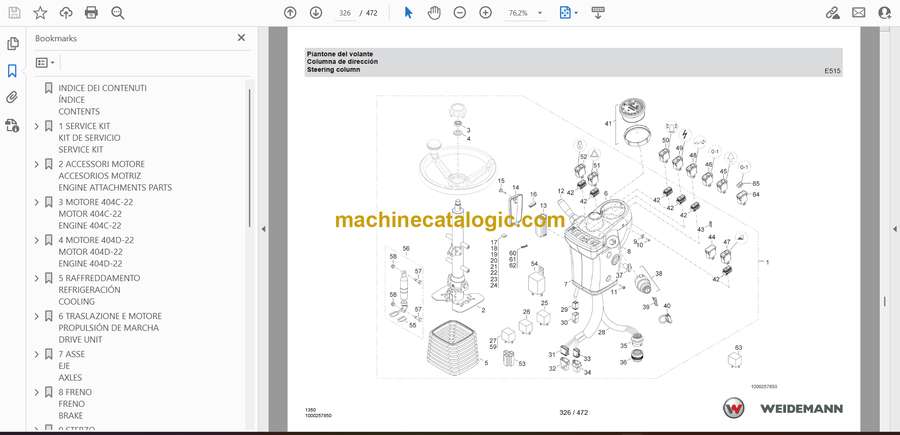Open the fit page display options
This screenshot has height=435, width=900.
pyautogui.click(x=568, y=13)
